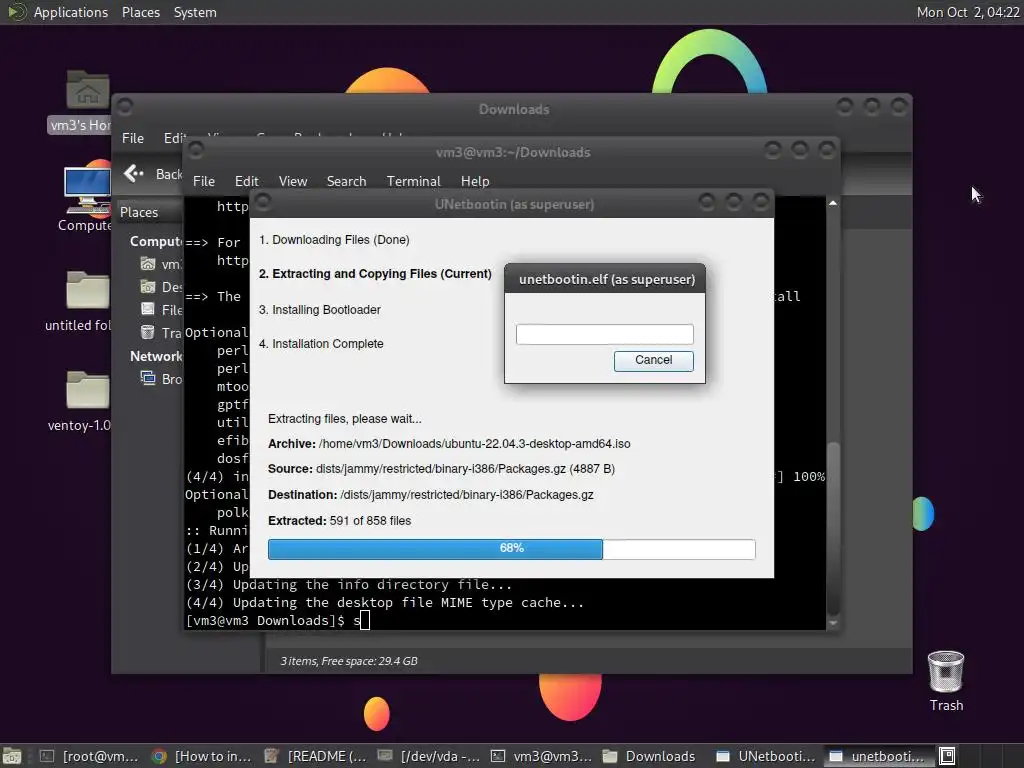The height and width of the screenshot is (768, 1024).
Task: Switch to [root@vm... taskbar window
Action: pos(89,756)
